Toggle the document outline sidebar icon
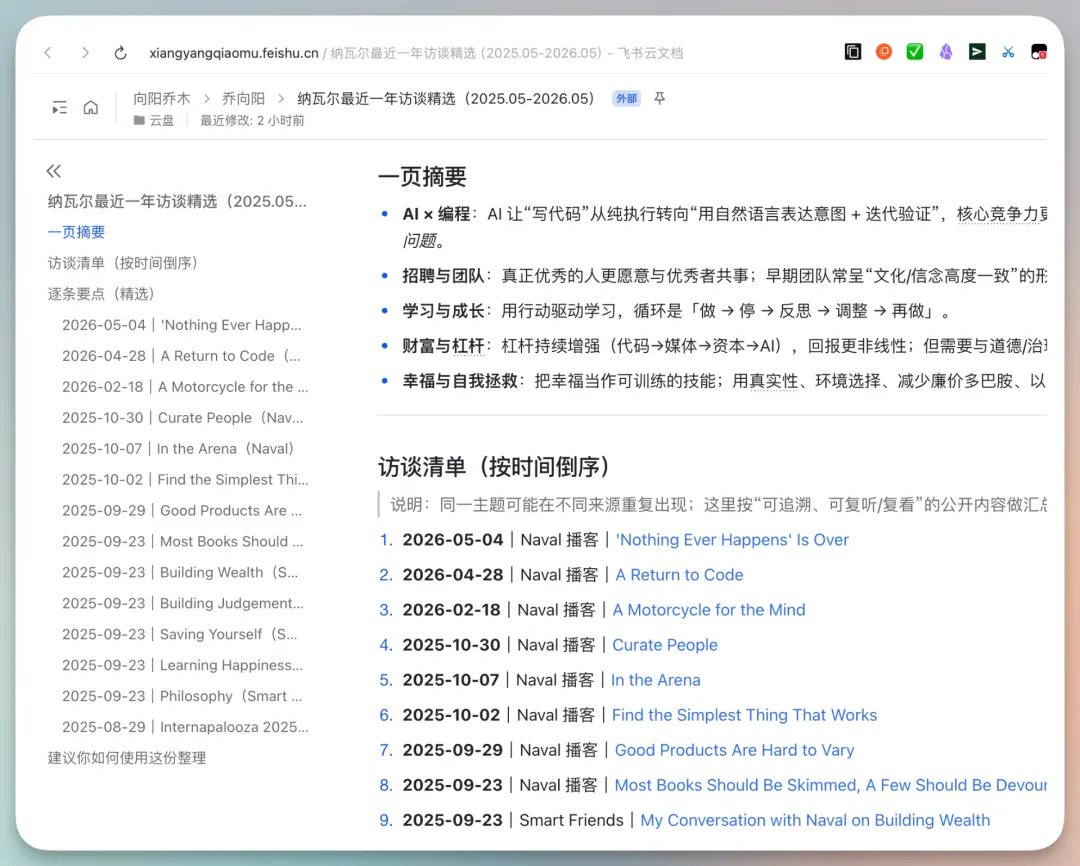Viewport: 1080px width, 866px height. tap(60, 107)
